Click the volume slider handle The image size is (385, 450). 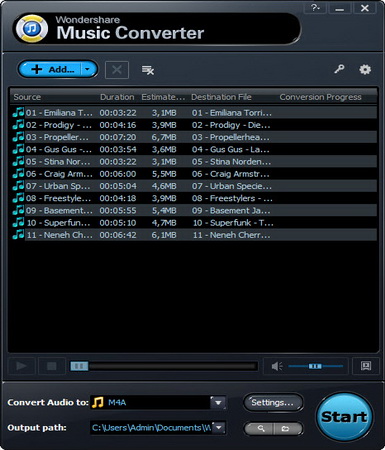point(315,366)
